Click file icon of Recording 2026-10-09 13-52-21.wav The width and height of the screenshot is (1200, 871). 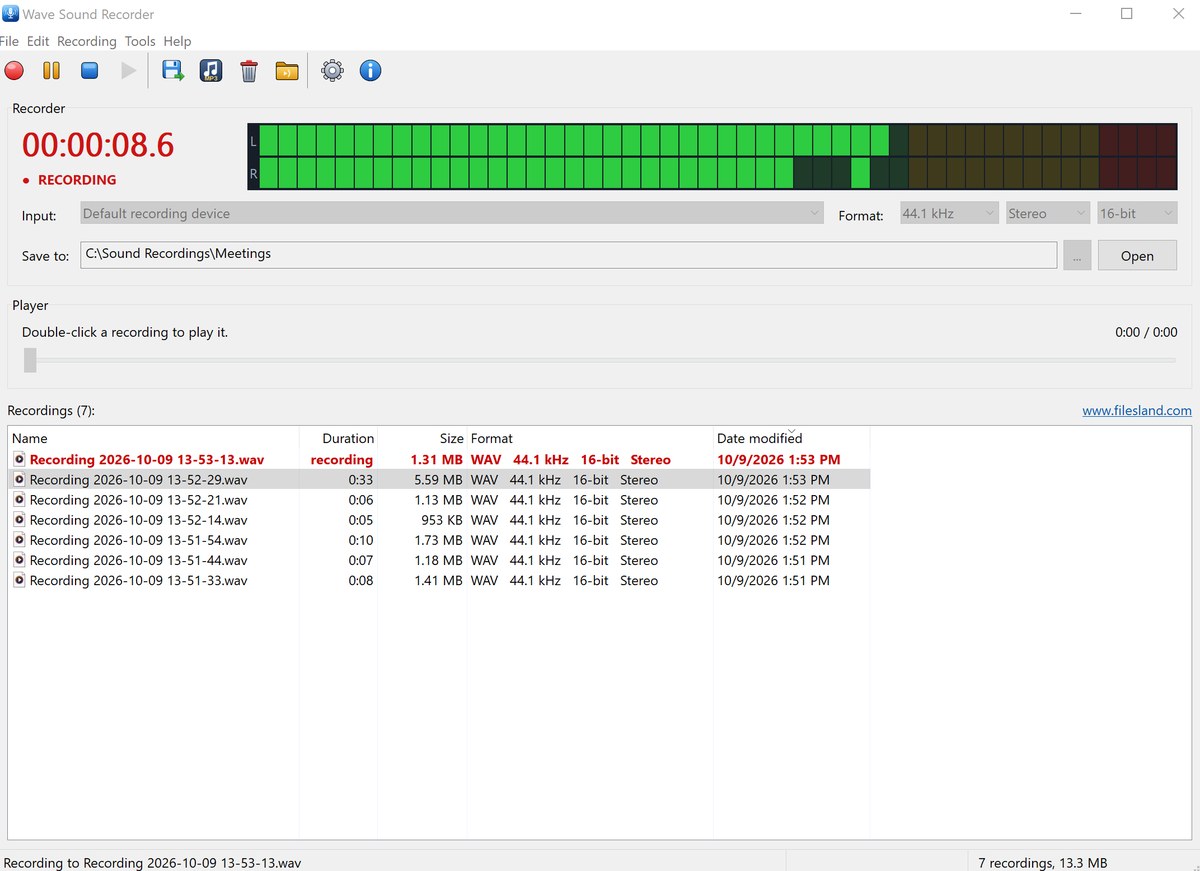pyautogui.click(x=19, y=500)
